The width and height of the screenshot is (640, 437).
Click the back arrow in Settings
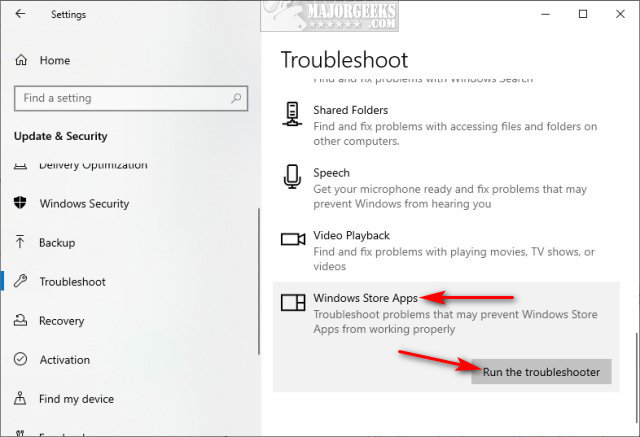tap(20, 14)
